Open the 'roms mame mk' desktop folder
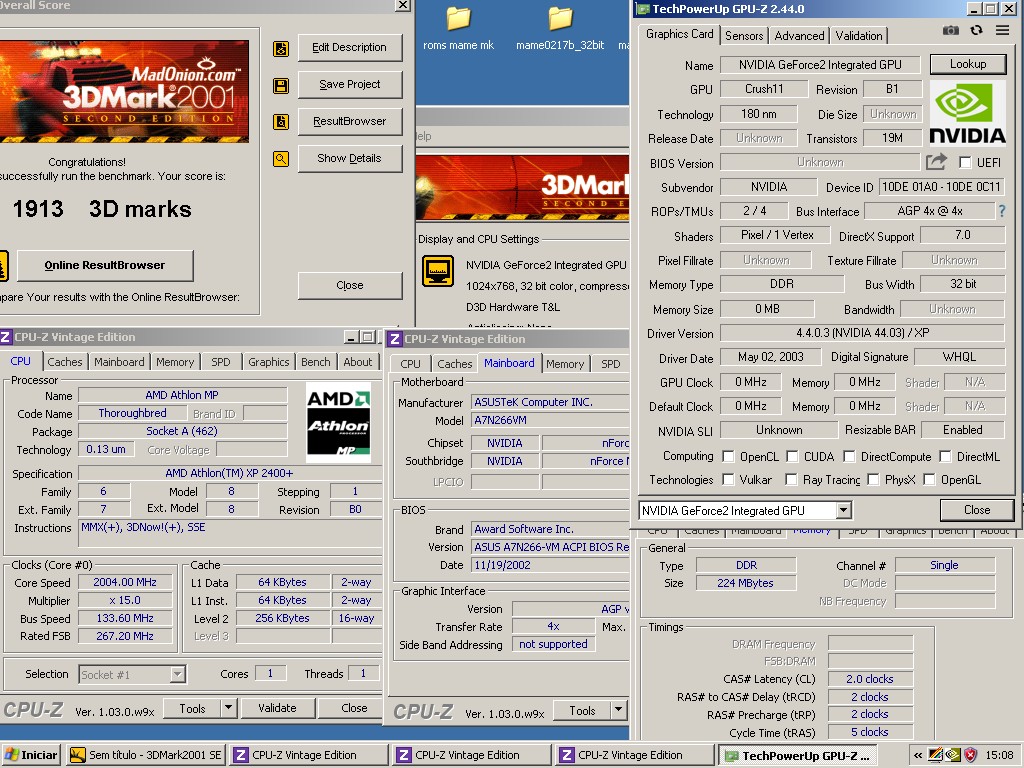The height and width of the screenshot is (768, 1024). [458, 28]
